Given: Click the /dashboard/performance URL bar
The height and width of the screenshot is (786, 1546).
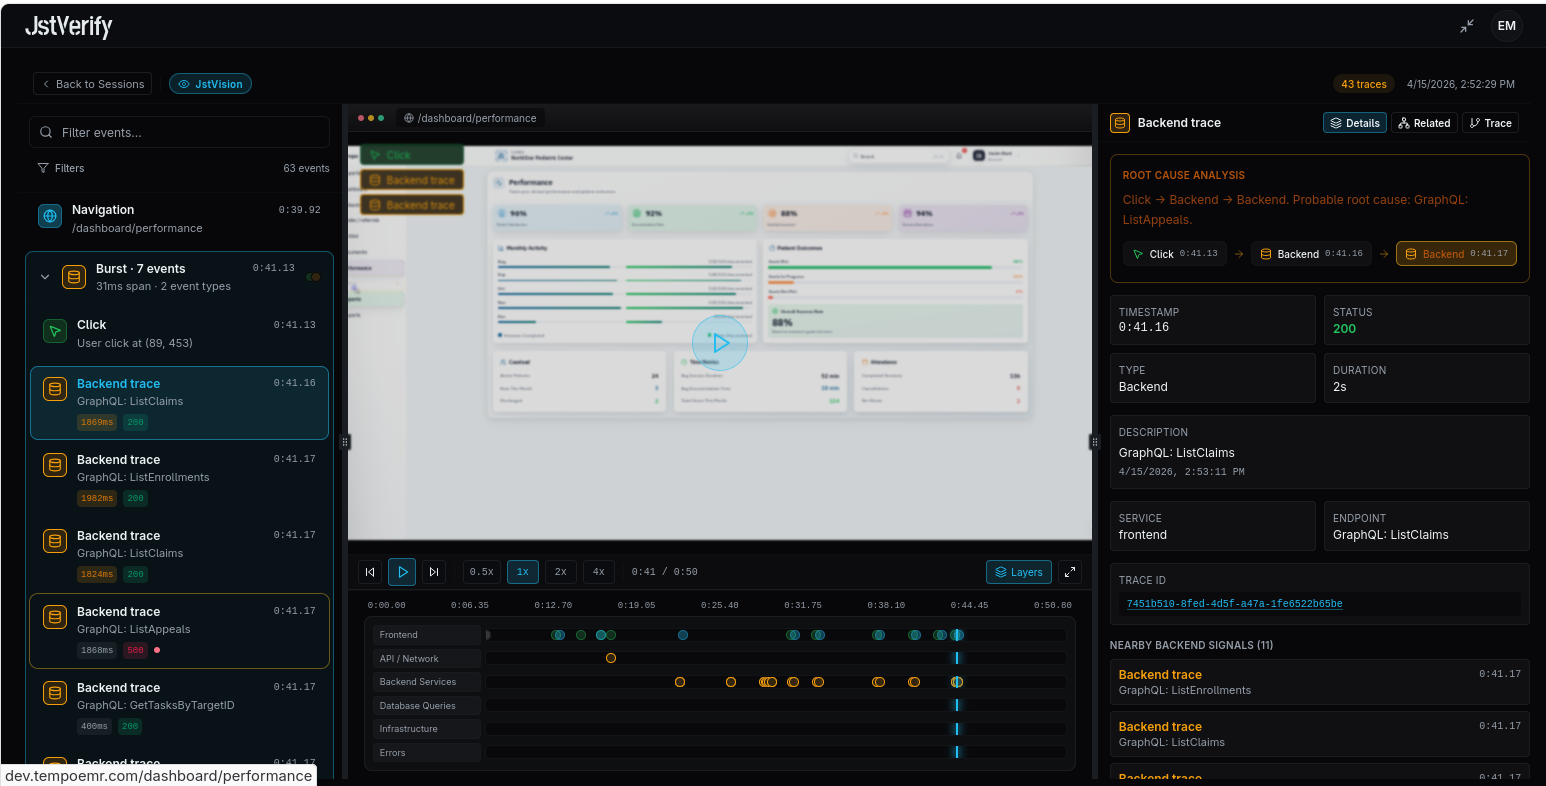Looking at the screenshot, I should point(470,118).
